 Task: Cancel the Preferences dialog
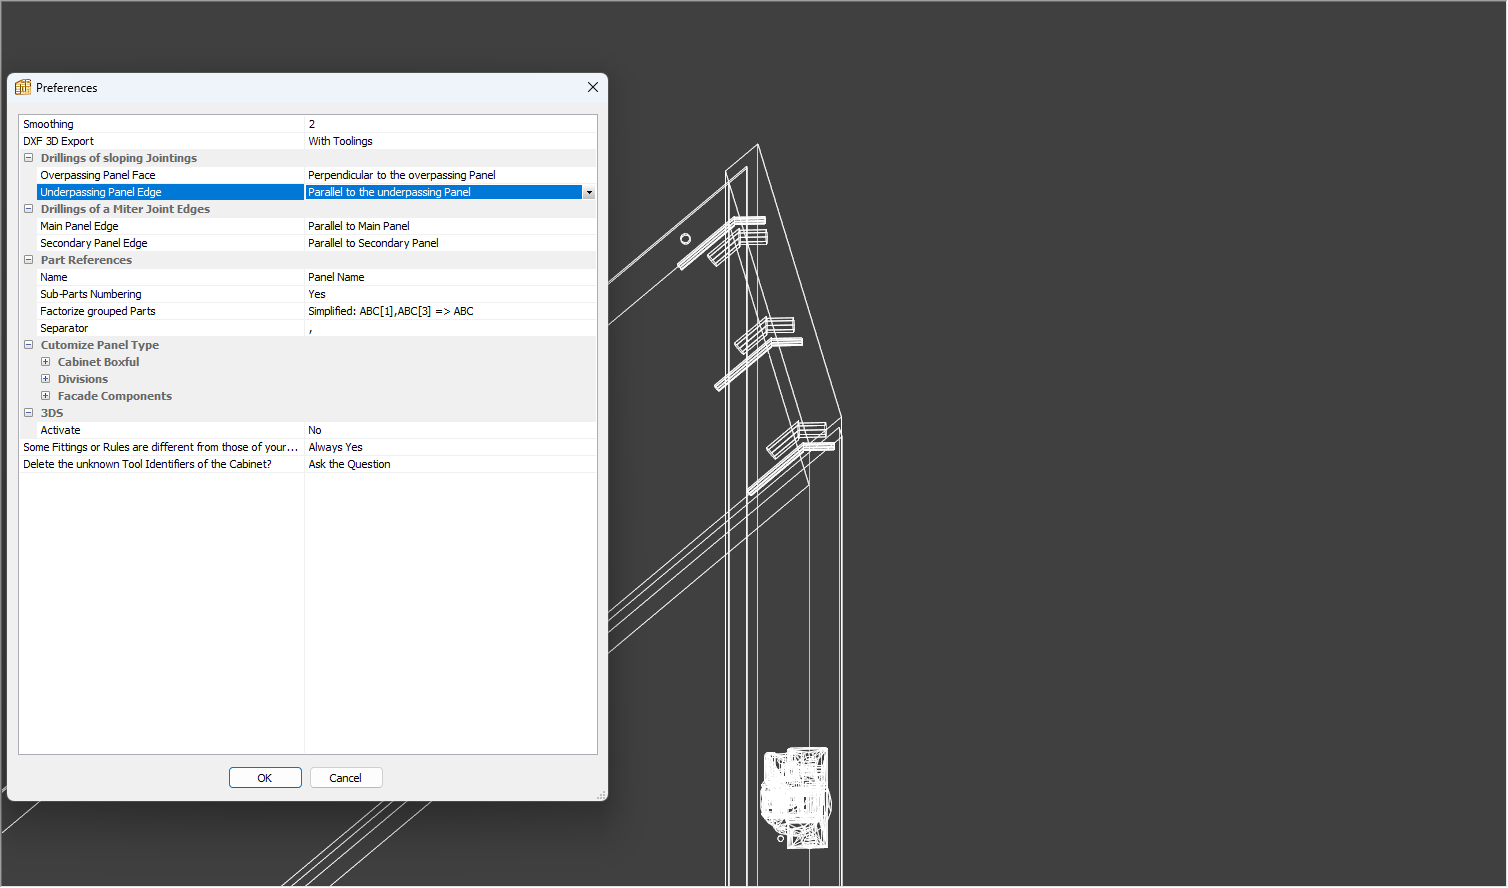(345, 777)
